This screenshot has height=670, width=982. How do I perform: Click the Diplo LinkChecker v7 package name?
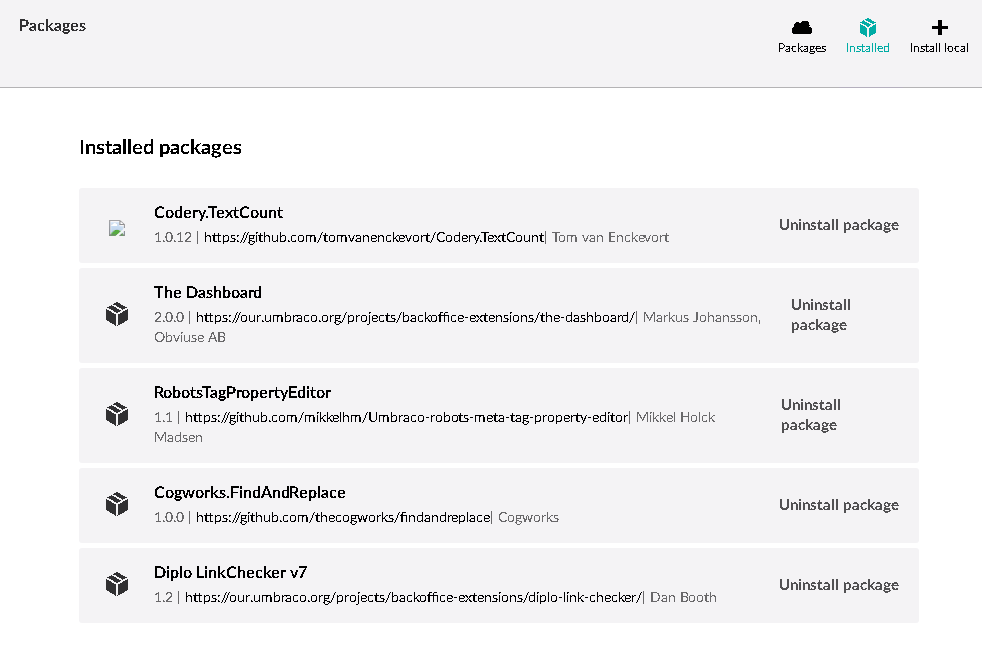tap(230, 572)
